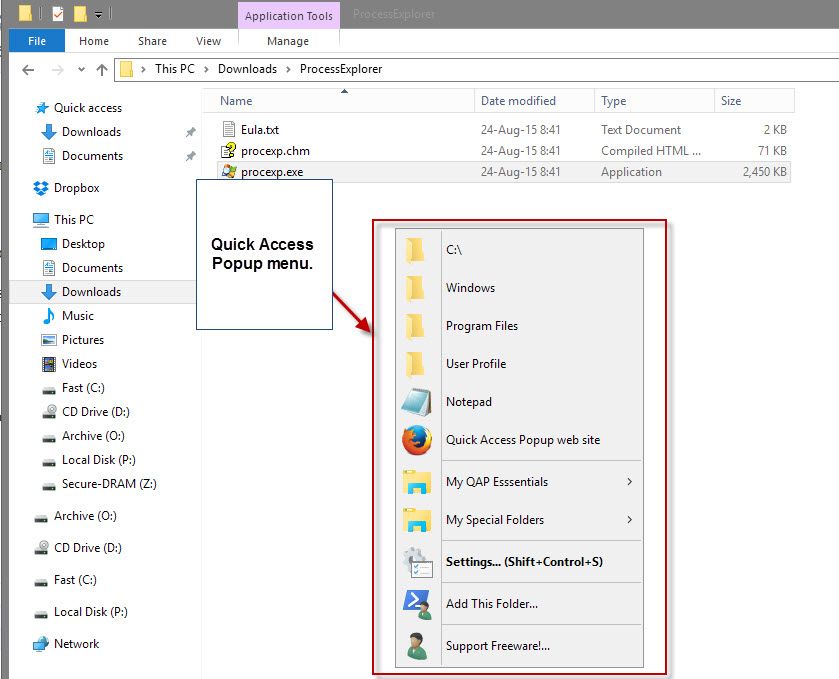Click the forward navigation arrow
This screenshot has width=839, height=679.
click(58, 70)
